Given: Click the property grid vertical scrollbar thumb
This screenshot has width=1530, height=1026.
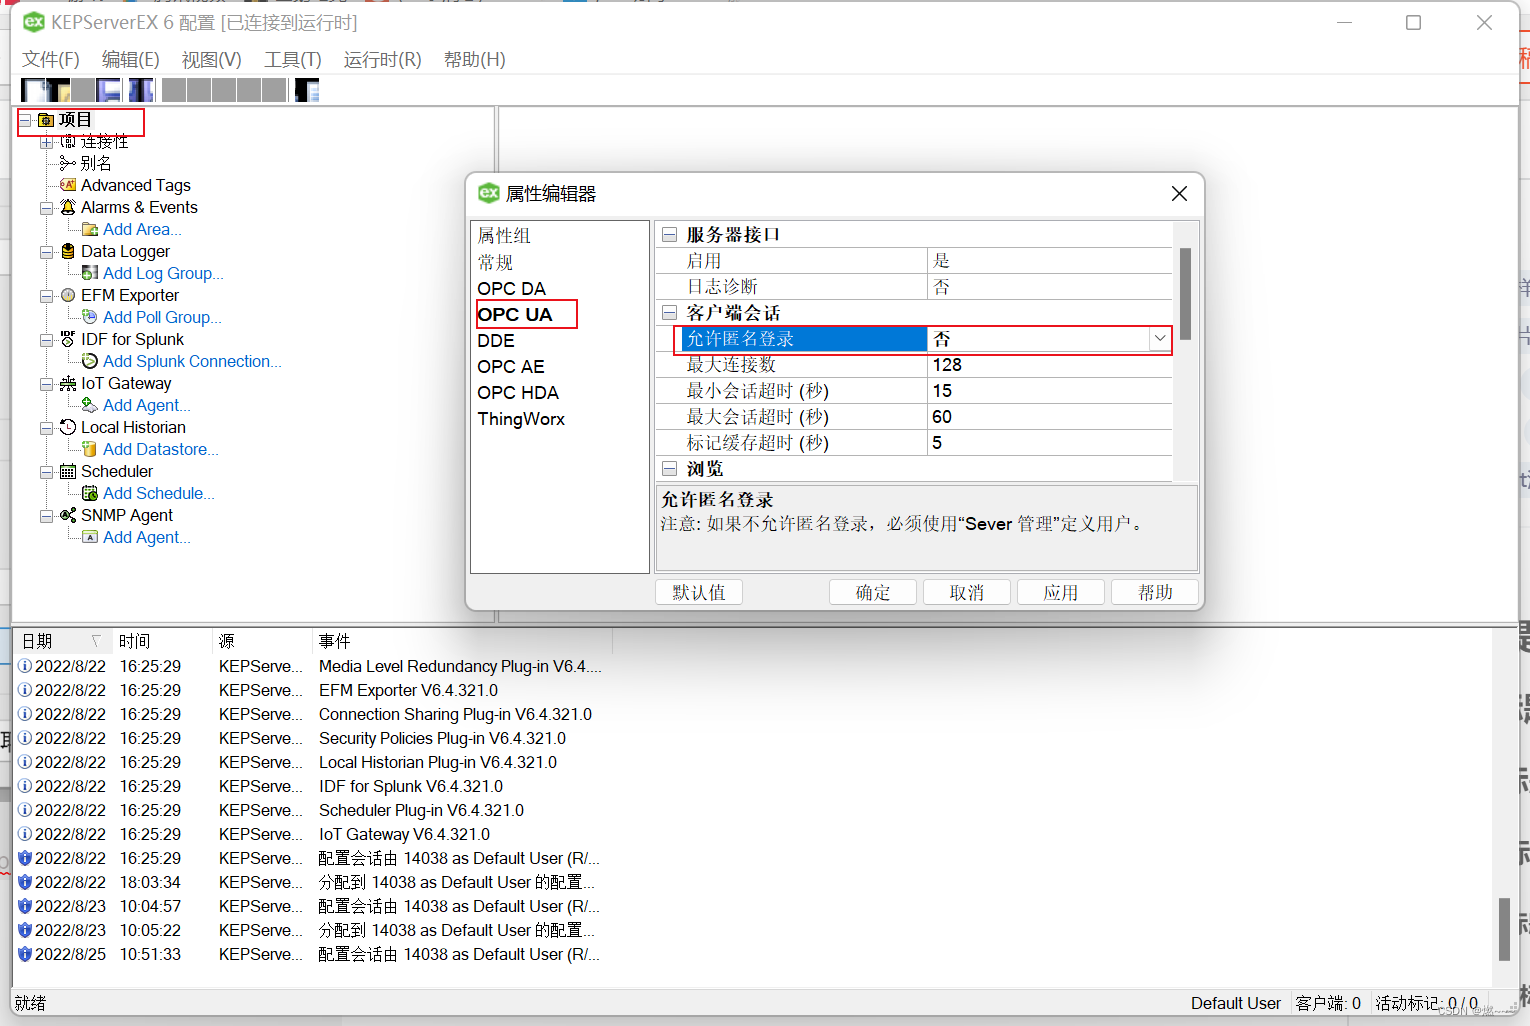Looking at the screenshot, I should point(1186,294).
